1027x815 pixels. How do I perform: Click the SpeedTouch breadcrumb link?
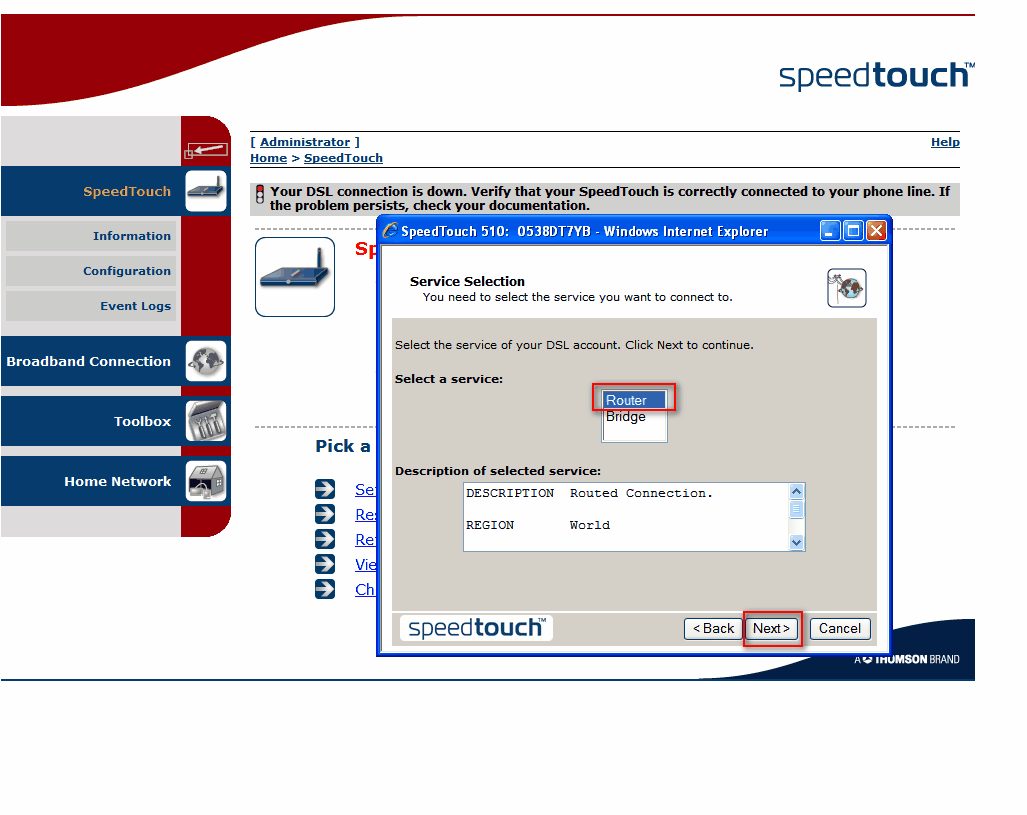coord(343,158)
